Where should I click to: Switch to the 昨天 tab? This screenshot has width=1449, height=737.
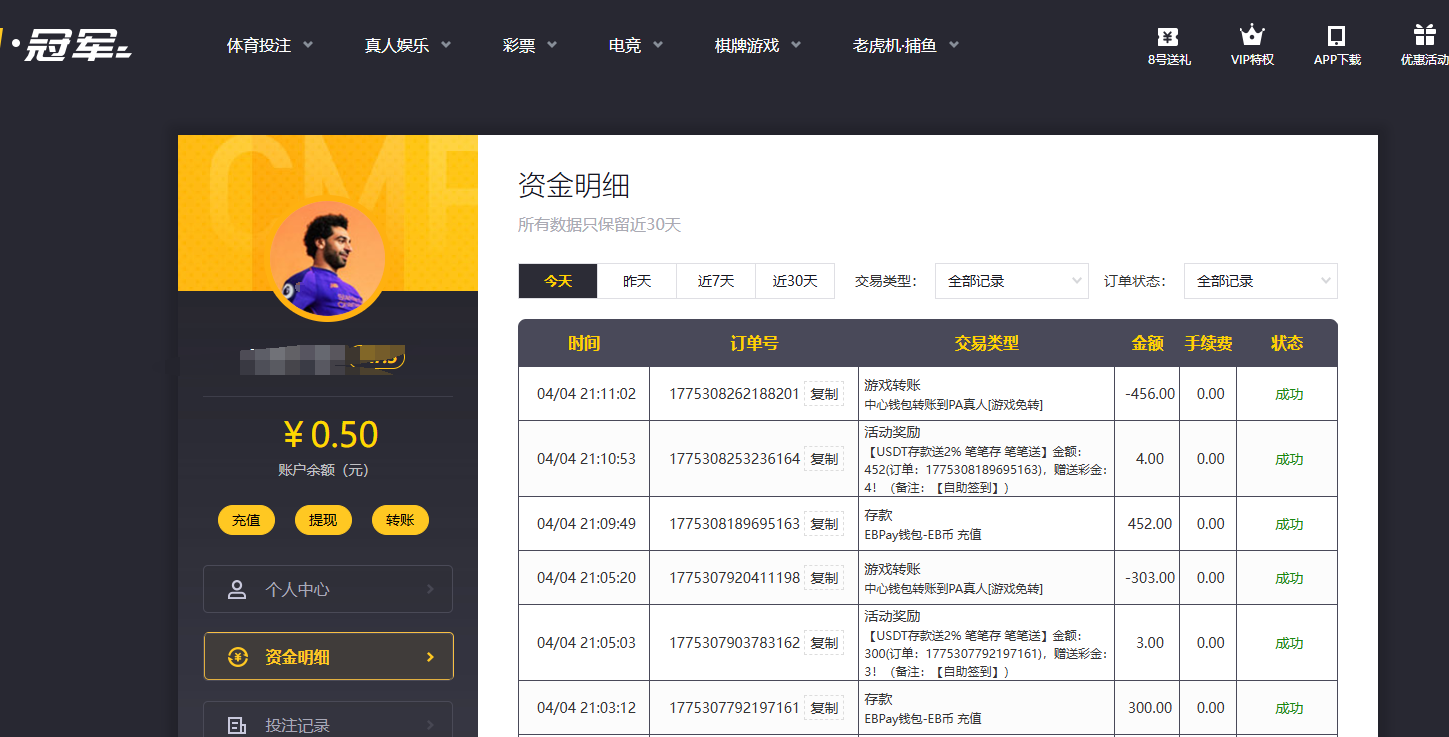[x=637, y=281]
